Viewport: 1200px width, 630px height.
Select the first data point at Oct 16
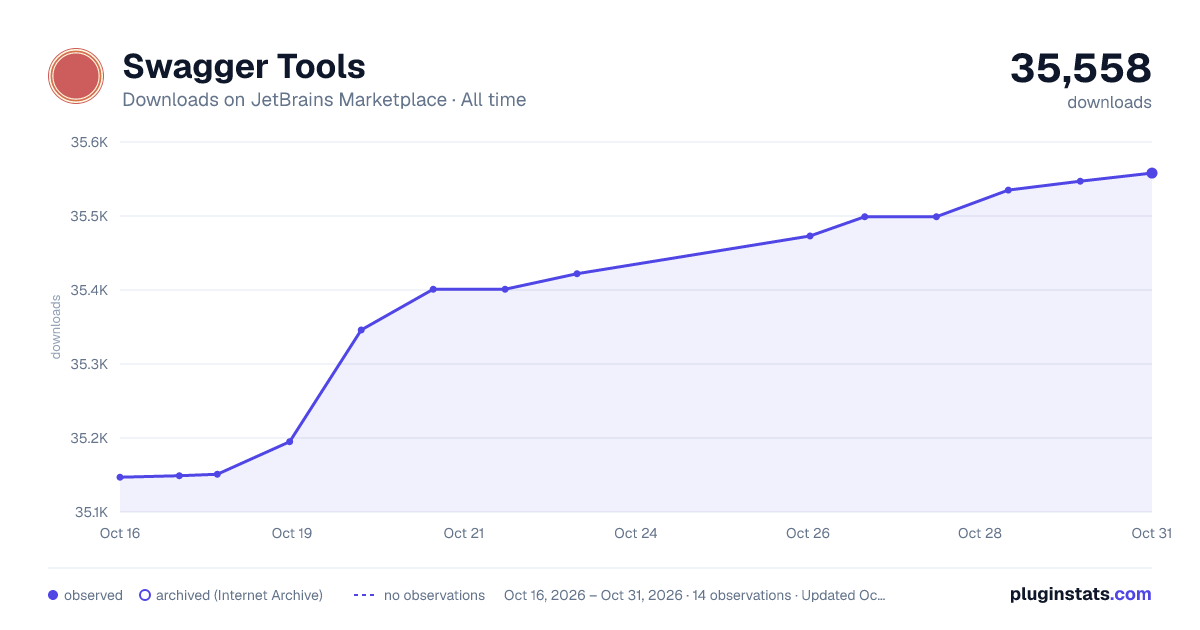120,477
